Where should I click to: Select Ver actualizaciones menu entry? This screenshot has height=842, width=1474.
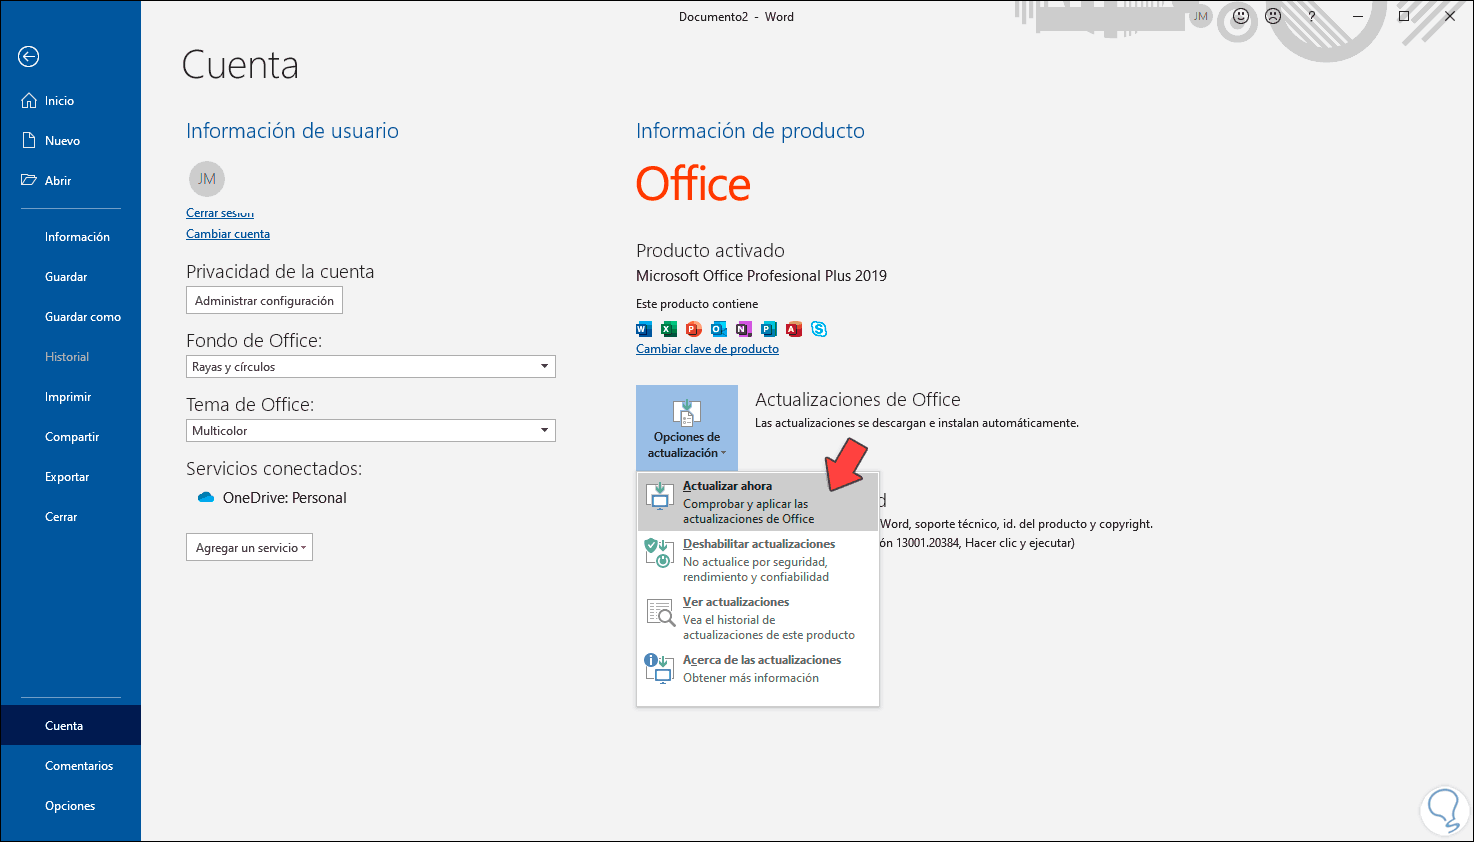[758, 618]
